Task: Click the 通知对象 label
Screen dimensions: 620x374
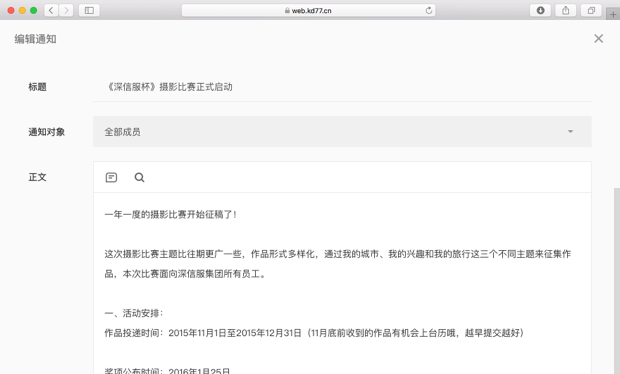Action: [x=47, y=132]
